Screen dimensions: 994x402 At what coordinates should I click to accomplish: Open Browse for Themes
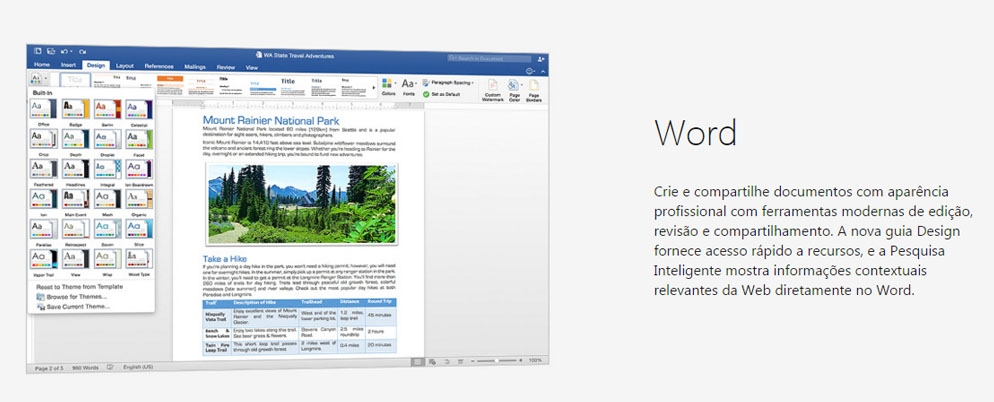coord(73,297)
